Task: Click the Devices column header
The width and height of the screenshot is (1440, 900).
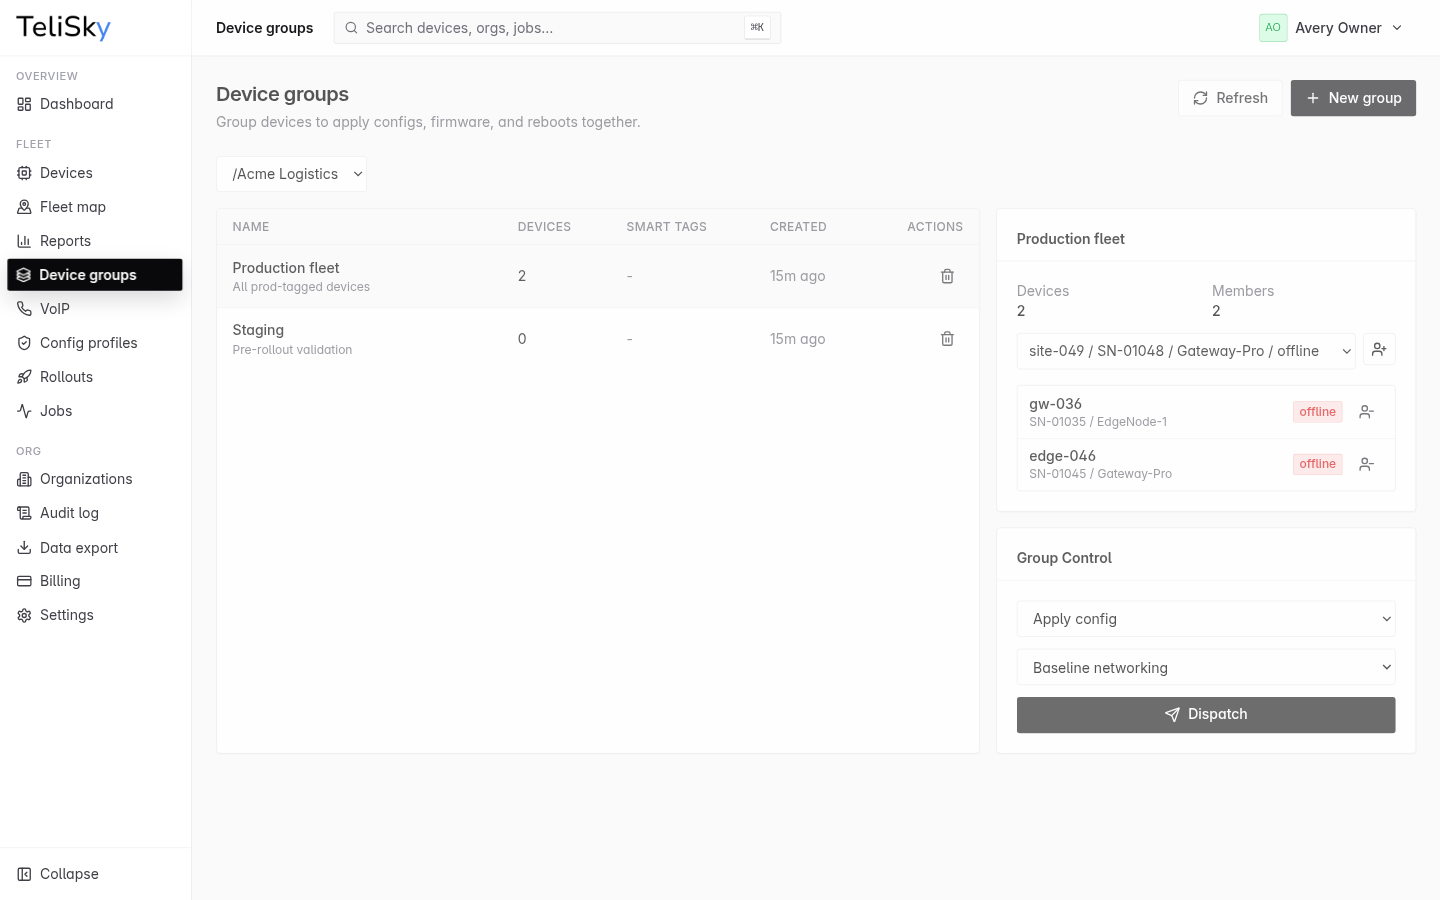Action: click(544, 227)
